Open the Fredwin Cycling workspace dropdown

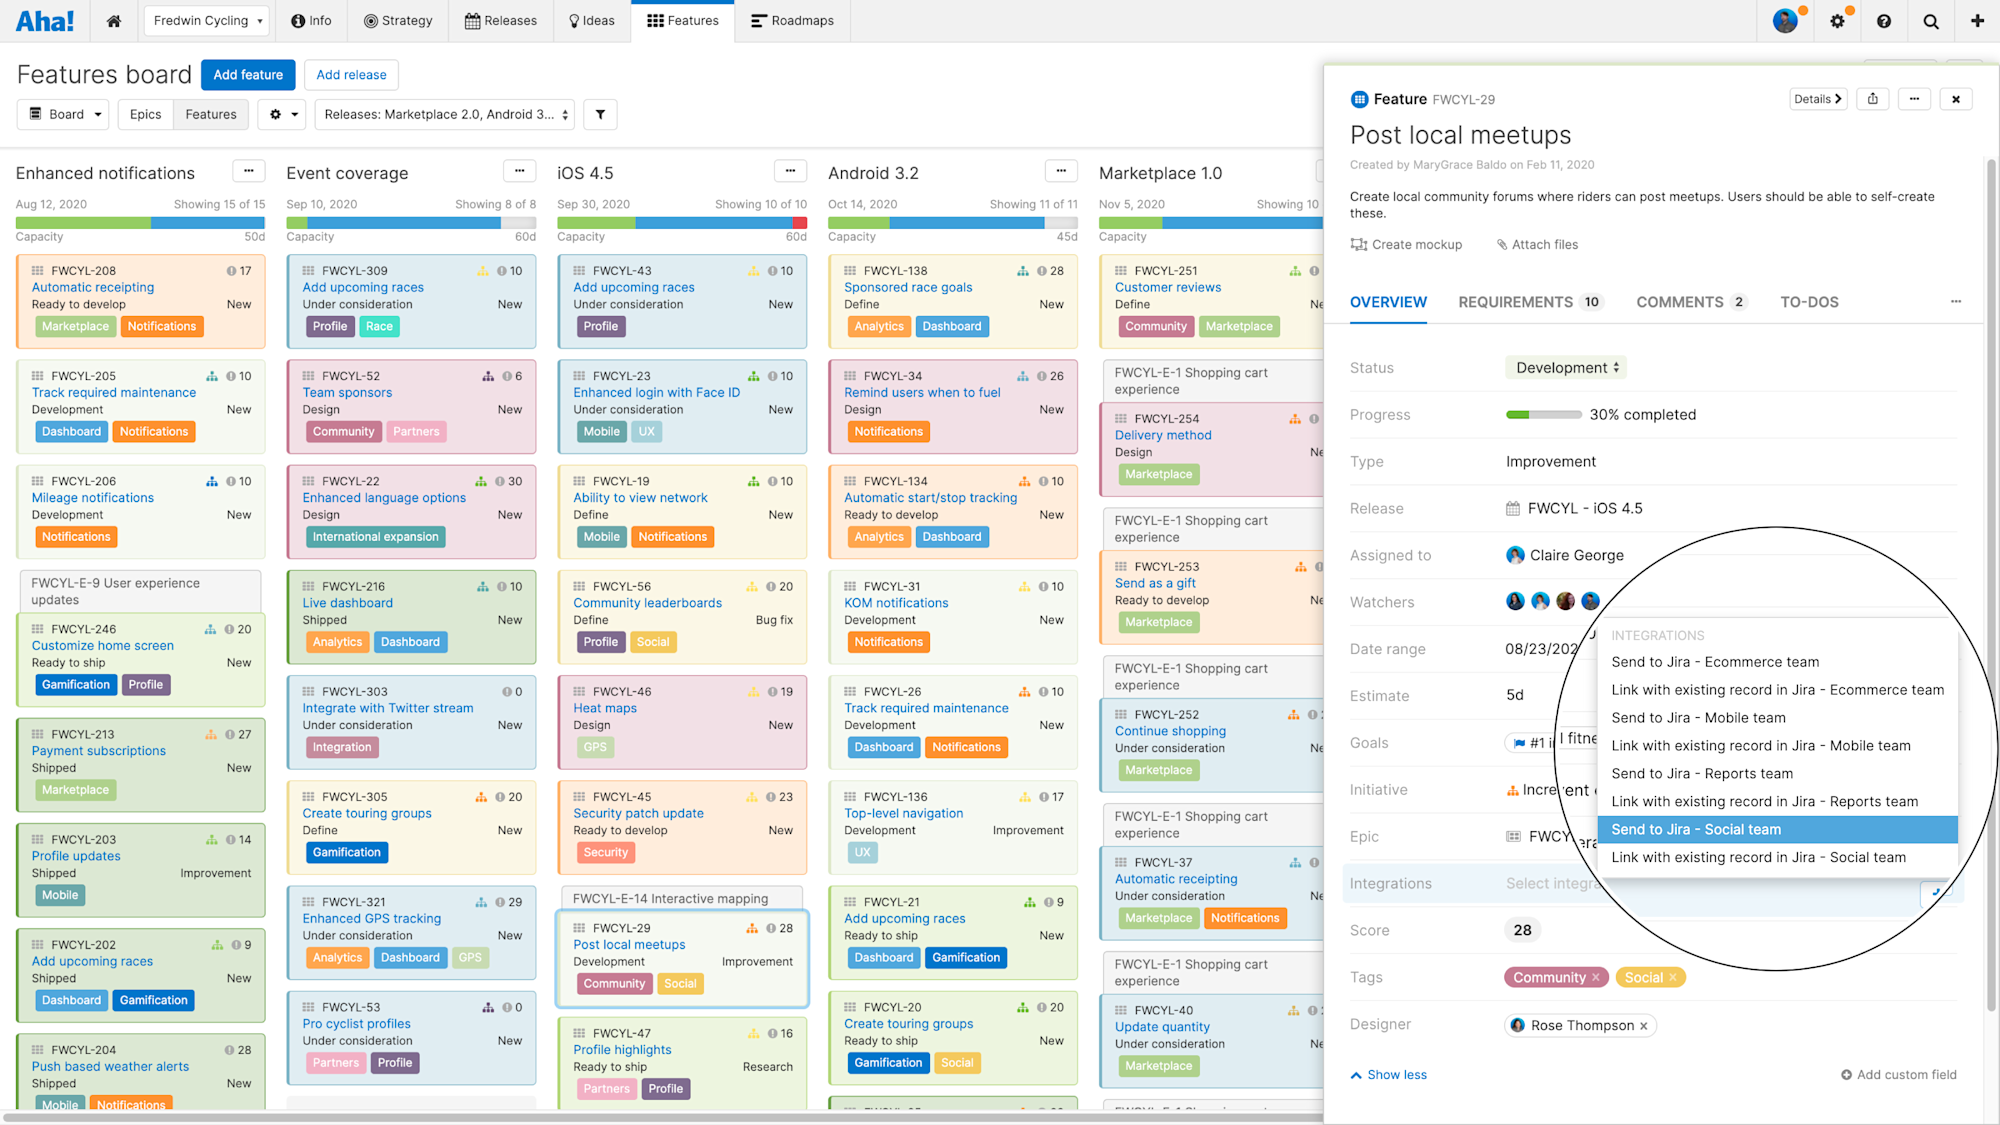[x=206, y=20]
